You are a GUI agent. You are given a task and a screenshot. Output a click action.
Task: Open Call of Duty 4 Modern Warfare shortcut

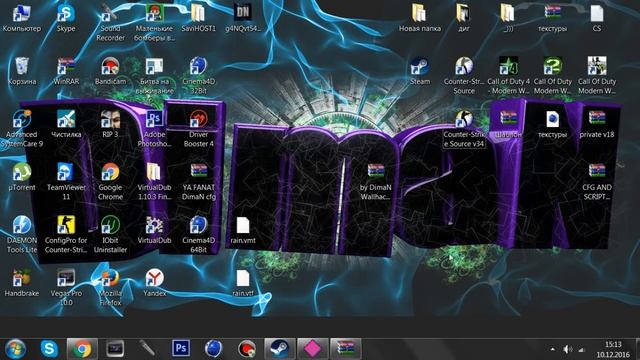click(x=508, y=76)
